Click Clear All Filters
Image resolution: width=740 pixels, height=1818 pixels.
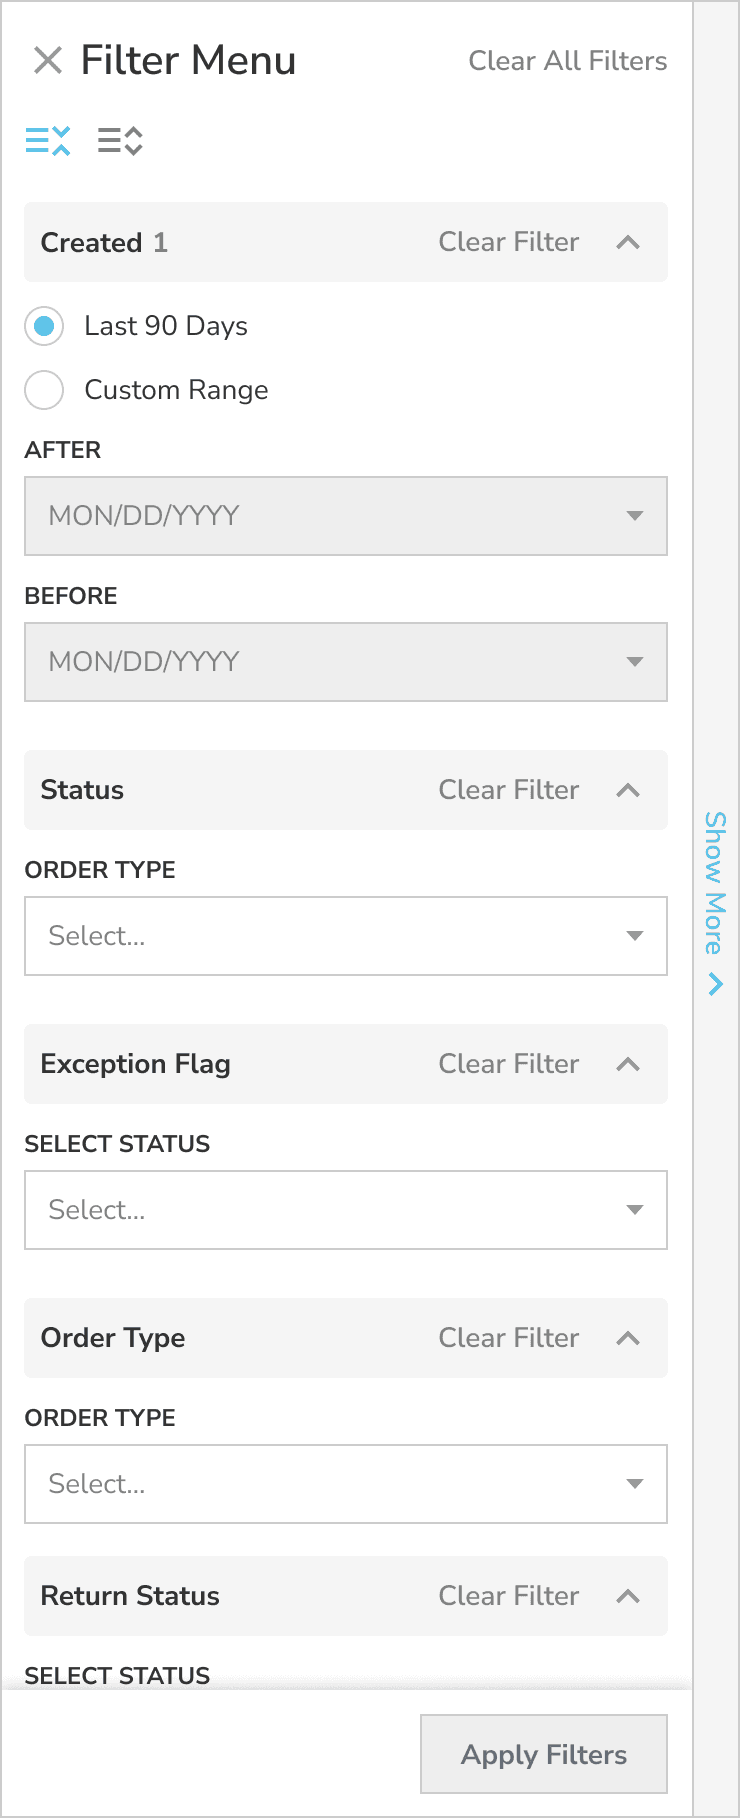(x=567, y=61)
